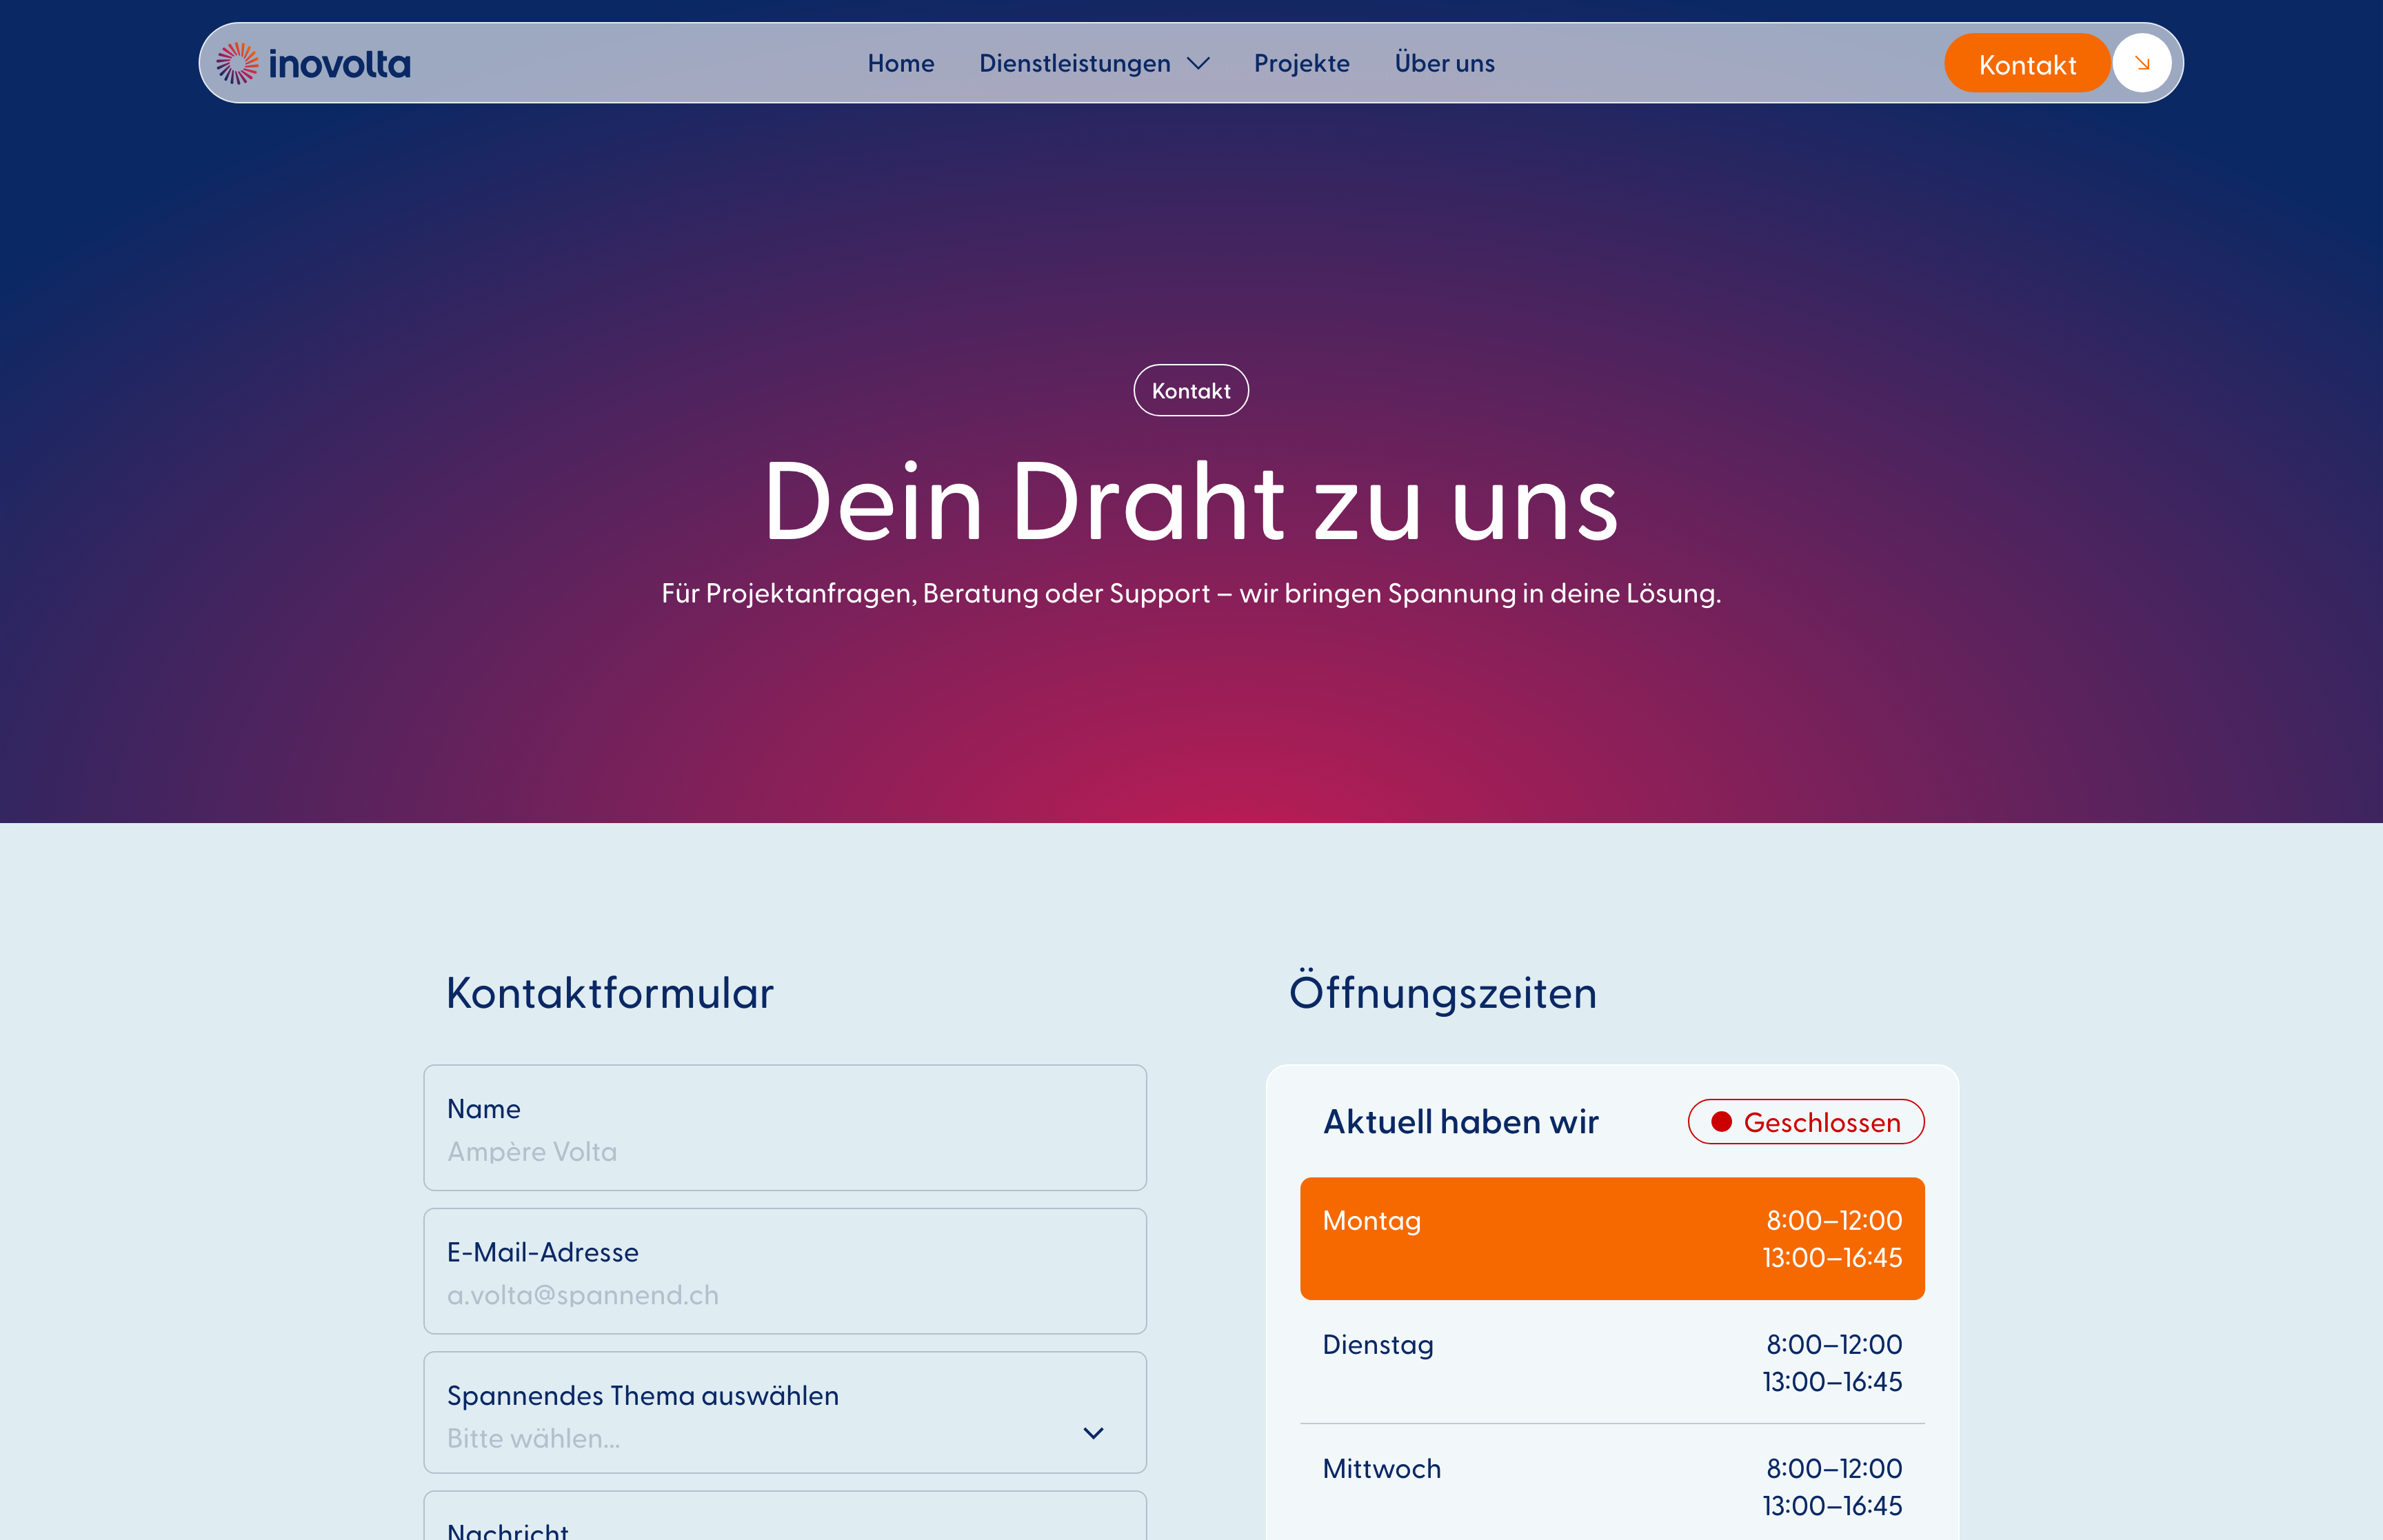
Task: Click into the E-Mail-Adresse field
Action: click(784, 1293)
